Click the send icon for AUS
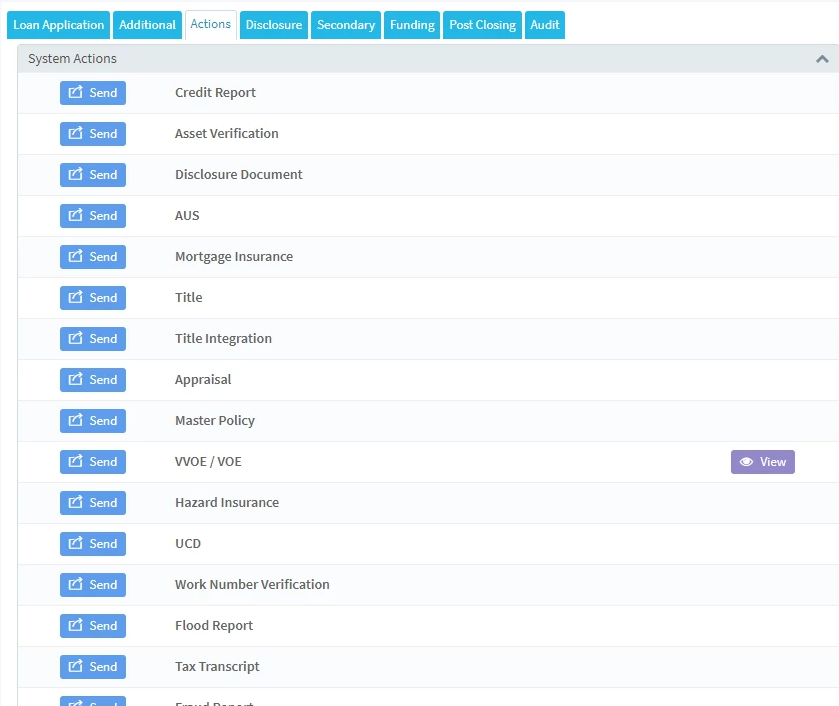Image resolution: width=839 pixels, height=706 pixels. coord(76,215)
